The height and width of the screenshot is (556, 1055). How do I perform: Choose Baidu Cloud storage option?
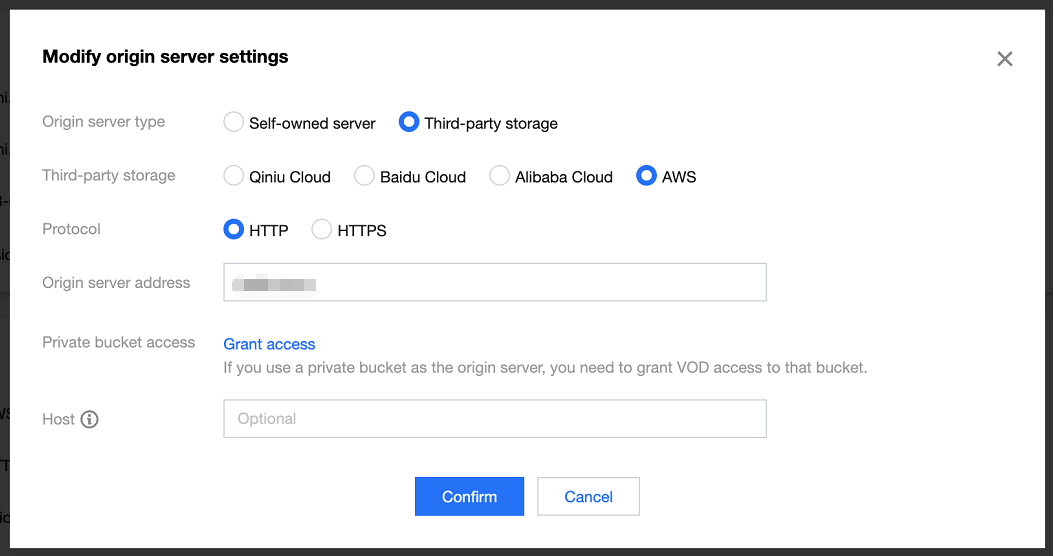click(x=365, y=177)
